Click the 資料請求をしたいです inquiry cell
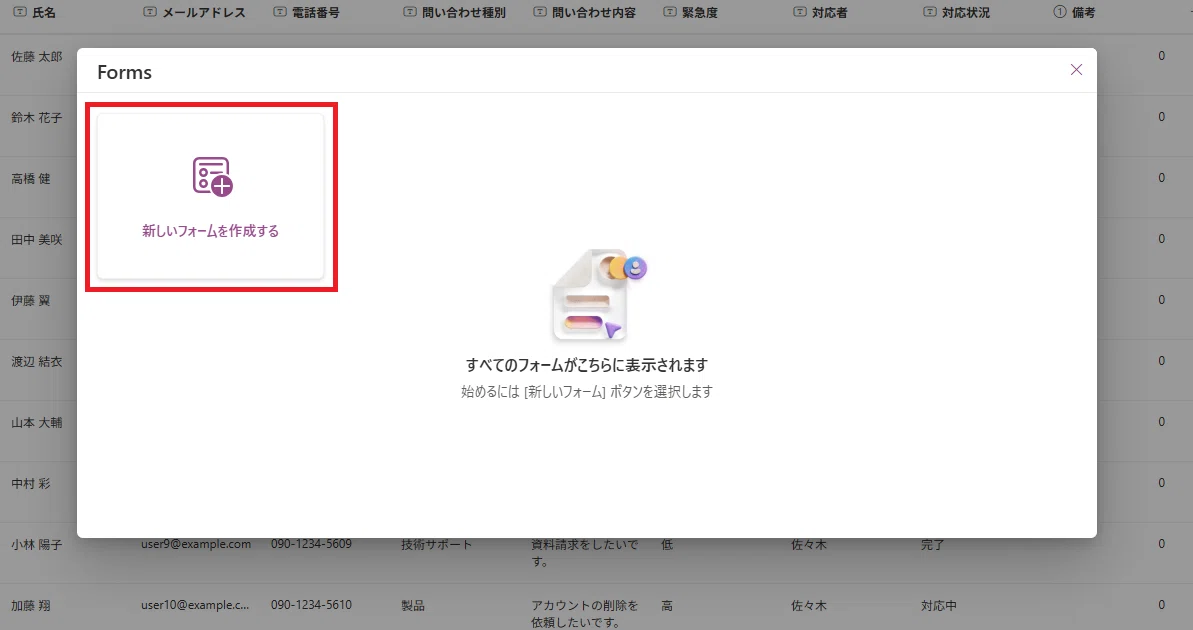The image size is (1193, 630). [x=584, y=553]
